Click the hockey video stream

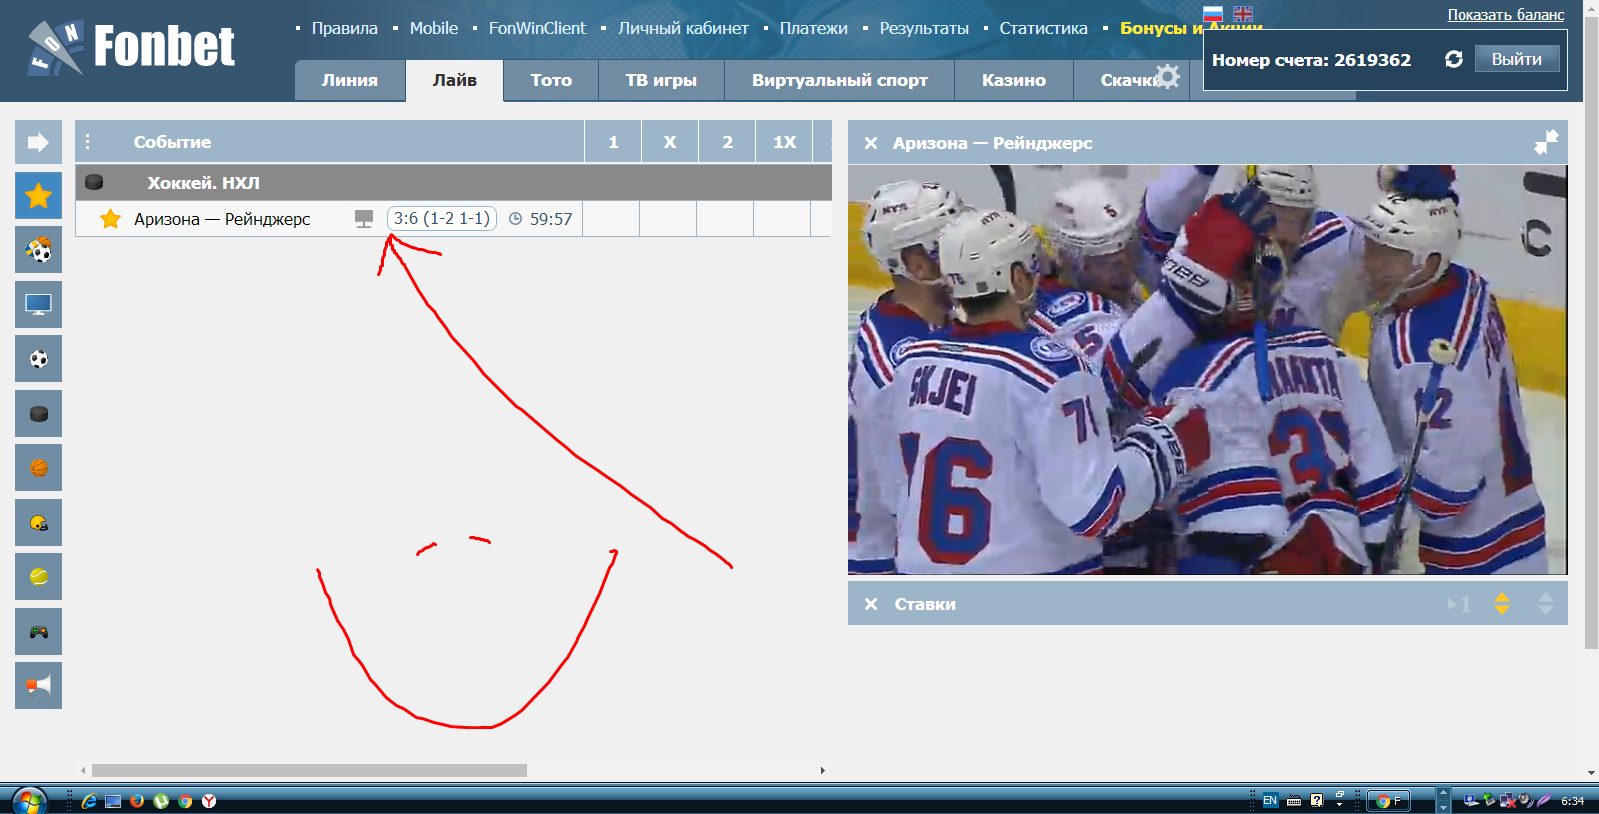pos(1207,370)
